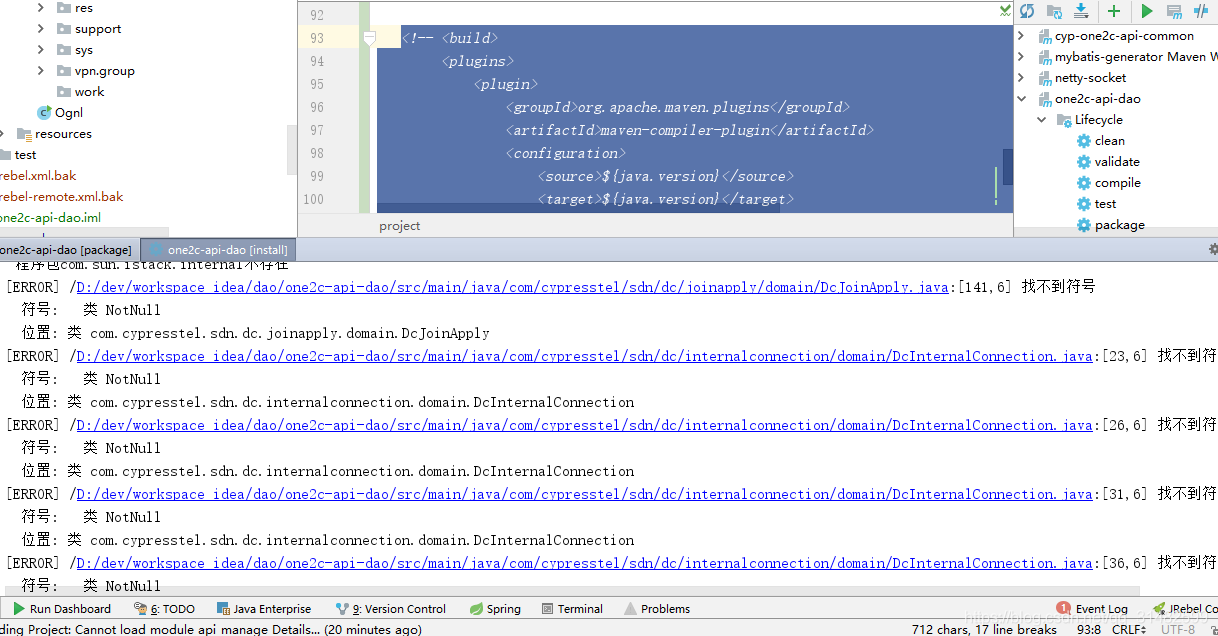Click Download Sources and Documentation icon
The image size is (1218, 636).
(1081, 11)
